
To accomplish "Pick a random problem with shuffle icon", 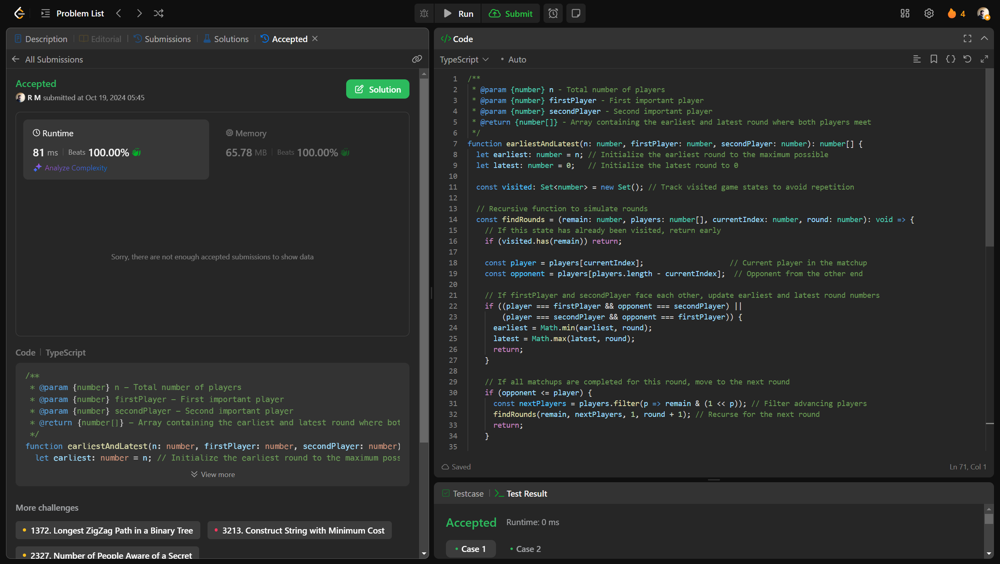I will pos(159,13).
